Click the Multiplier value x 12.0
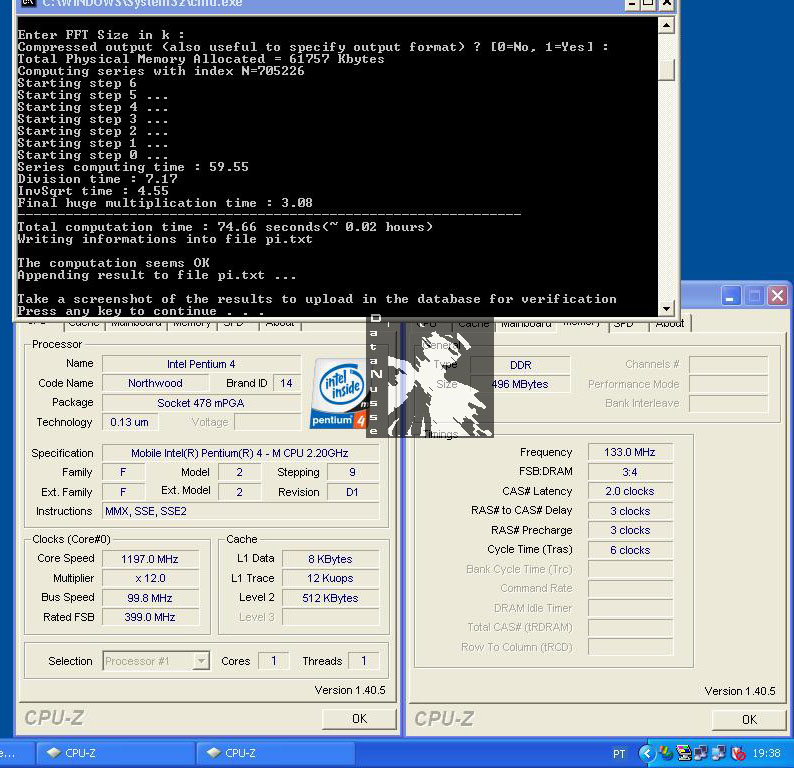794x768 pixels. 150,578
